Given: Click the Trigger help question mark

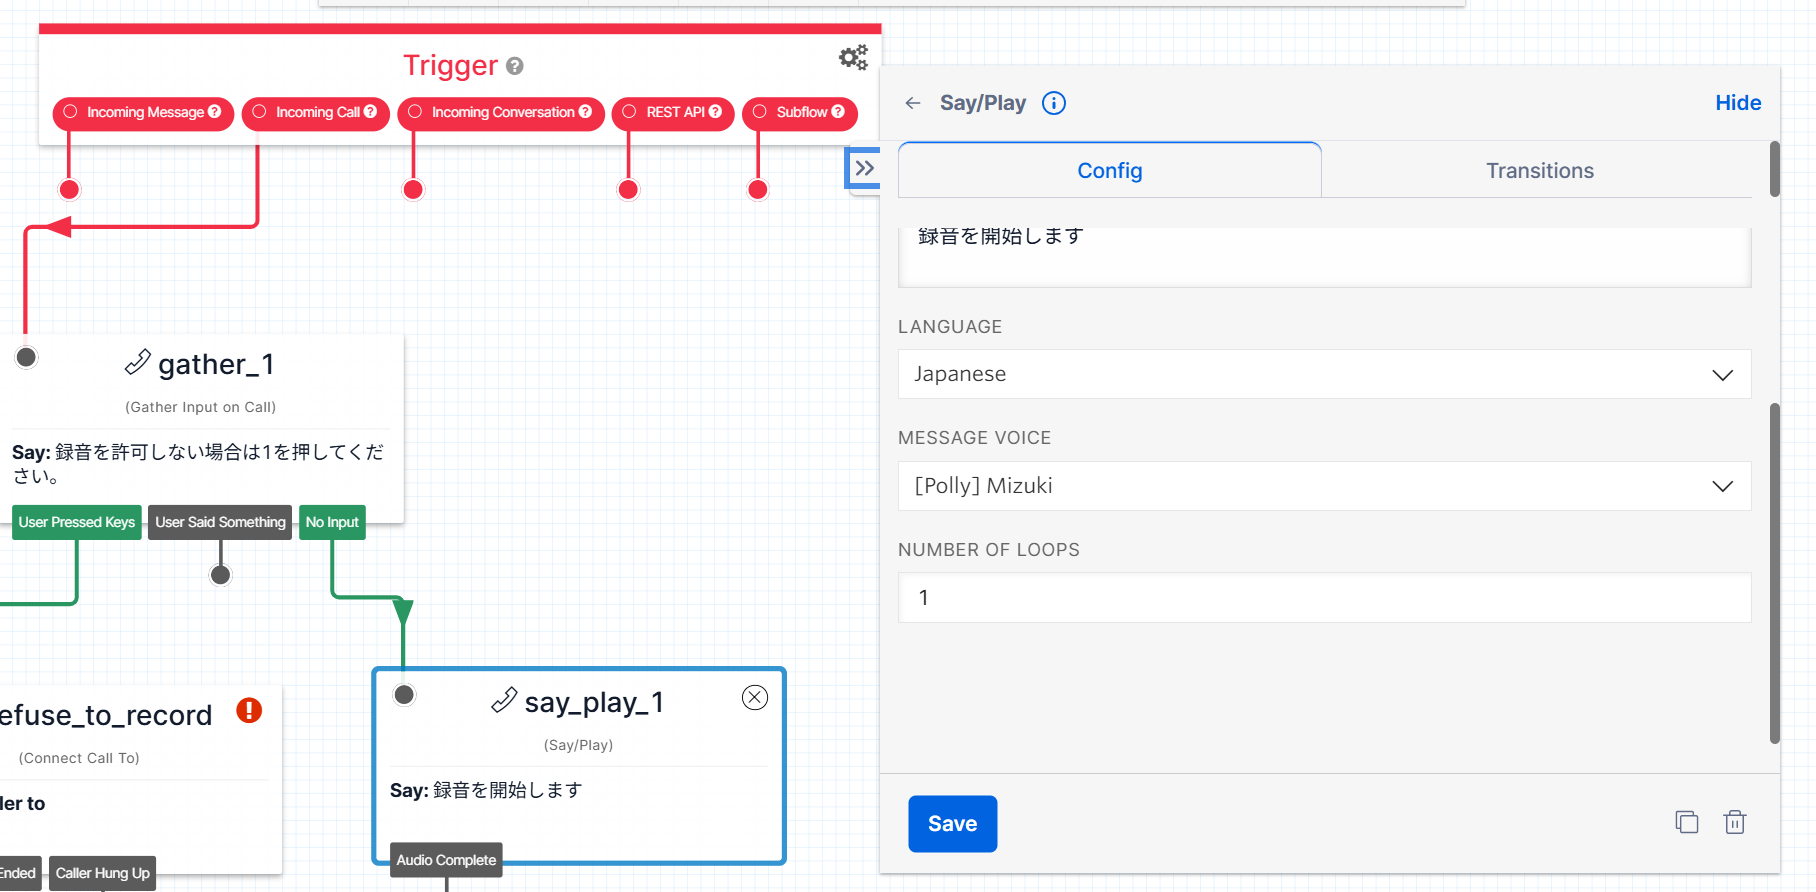Looking at the screenshot, I should (515, 66).
